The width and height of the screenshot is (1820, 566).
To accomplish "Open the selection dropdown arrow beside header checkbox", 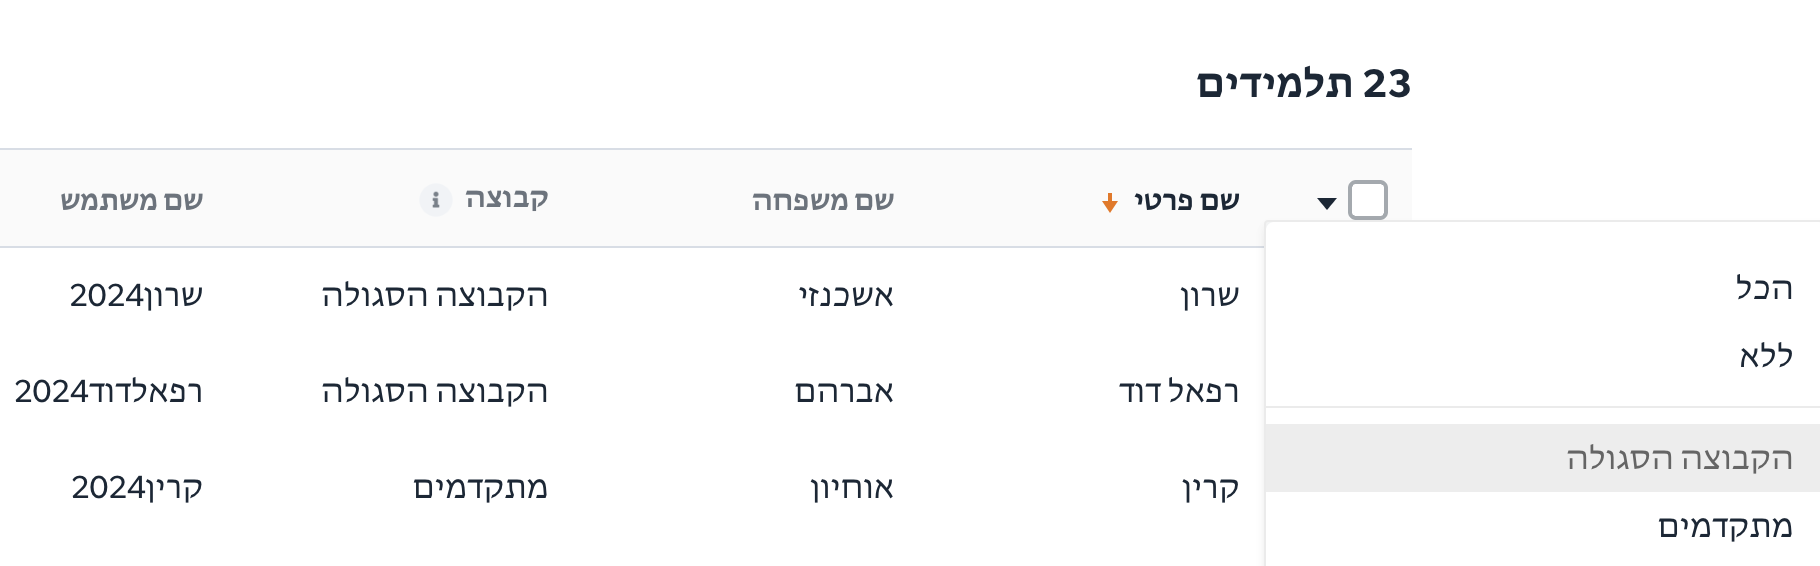I will tap(1327, 203).
